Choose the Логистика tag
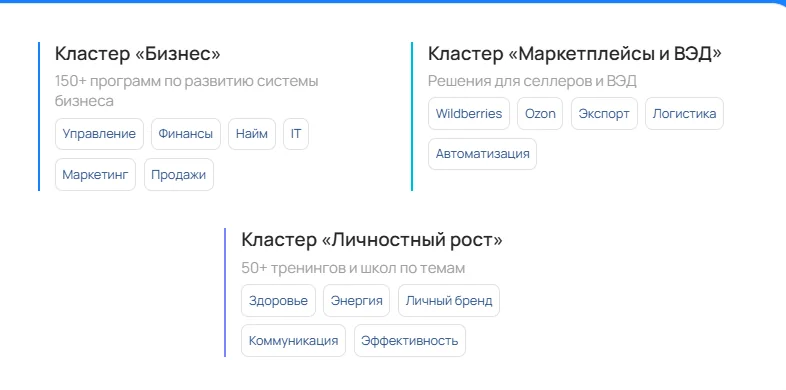Image resolution: width=786 pixels, height=390 pixels. (684, 113)
